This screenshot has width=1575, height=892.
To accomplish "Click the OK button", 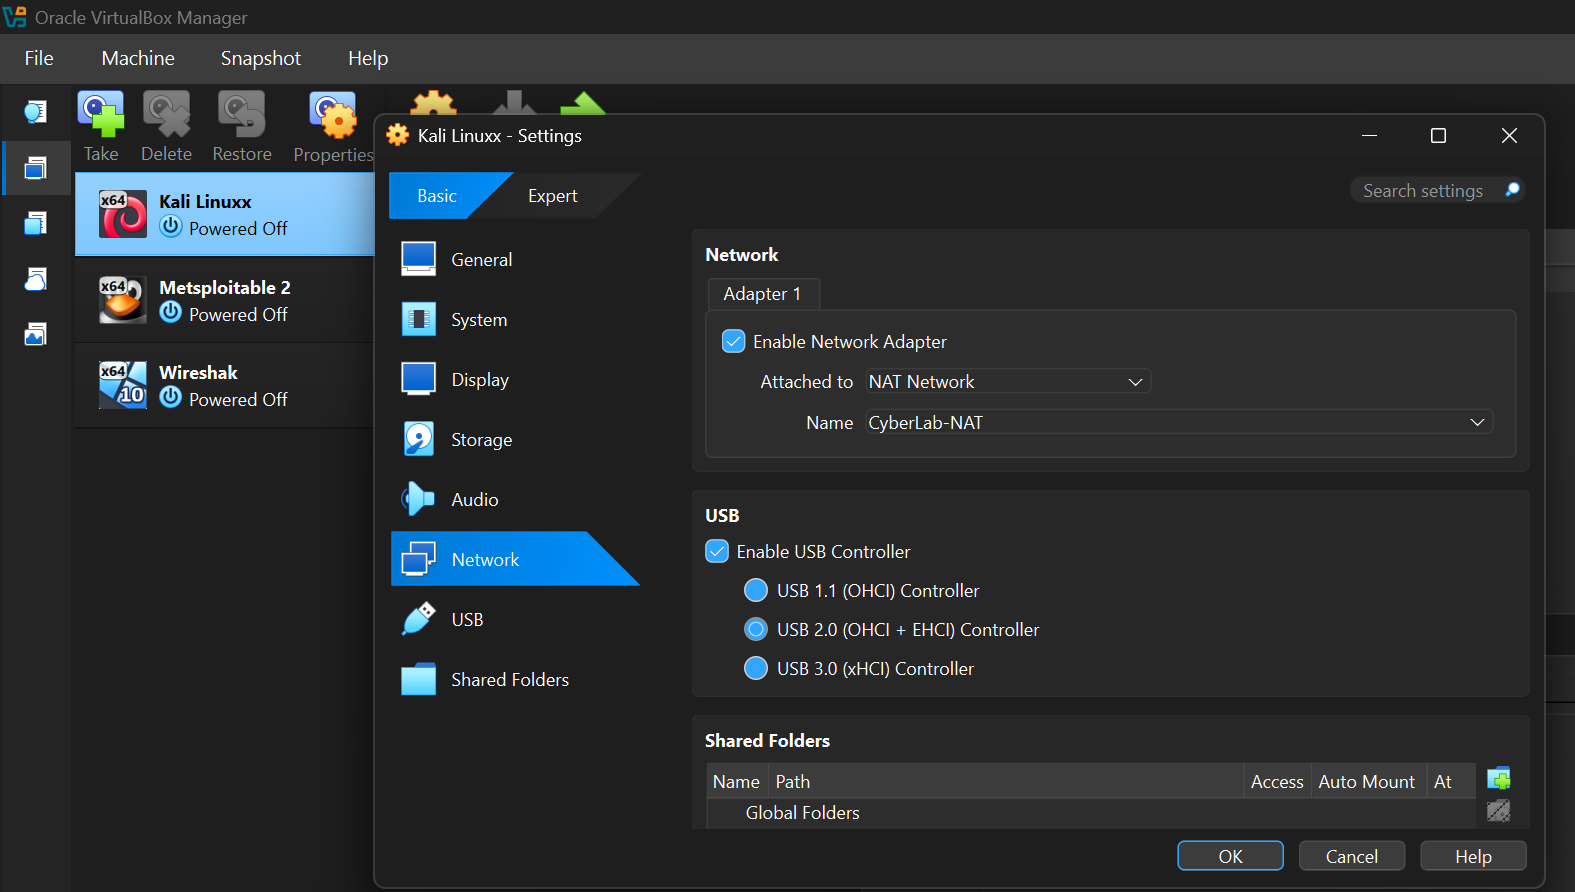I will 1230,856.
